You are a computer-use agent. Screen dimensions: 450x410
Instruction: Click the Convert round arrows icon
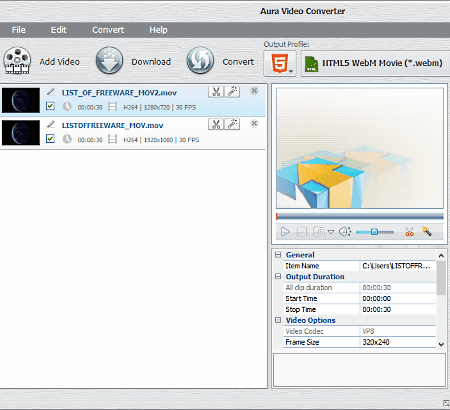point(200,61)
